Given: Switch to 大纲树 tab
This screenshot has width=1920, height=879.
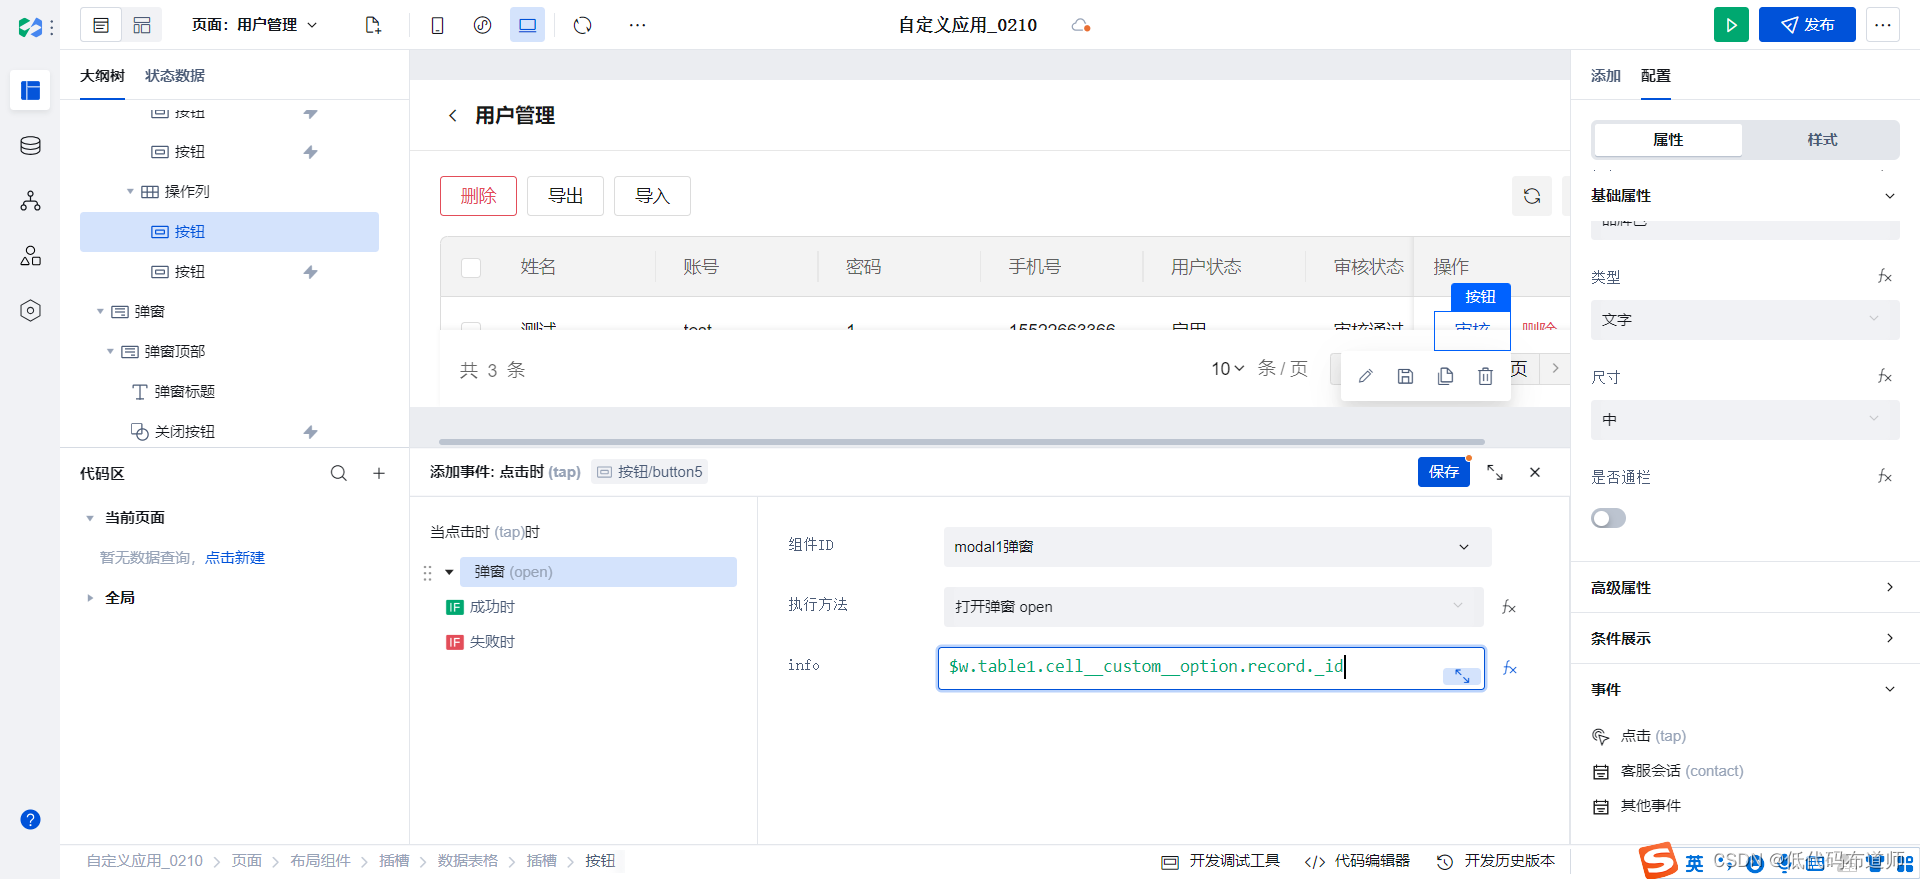Looking at the screenshot, I should tap(102, 76).
